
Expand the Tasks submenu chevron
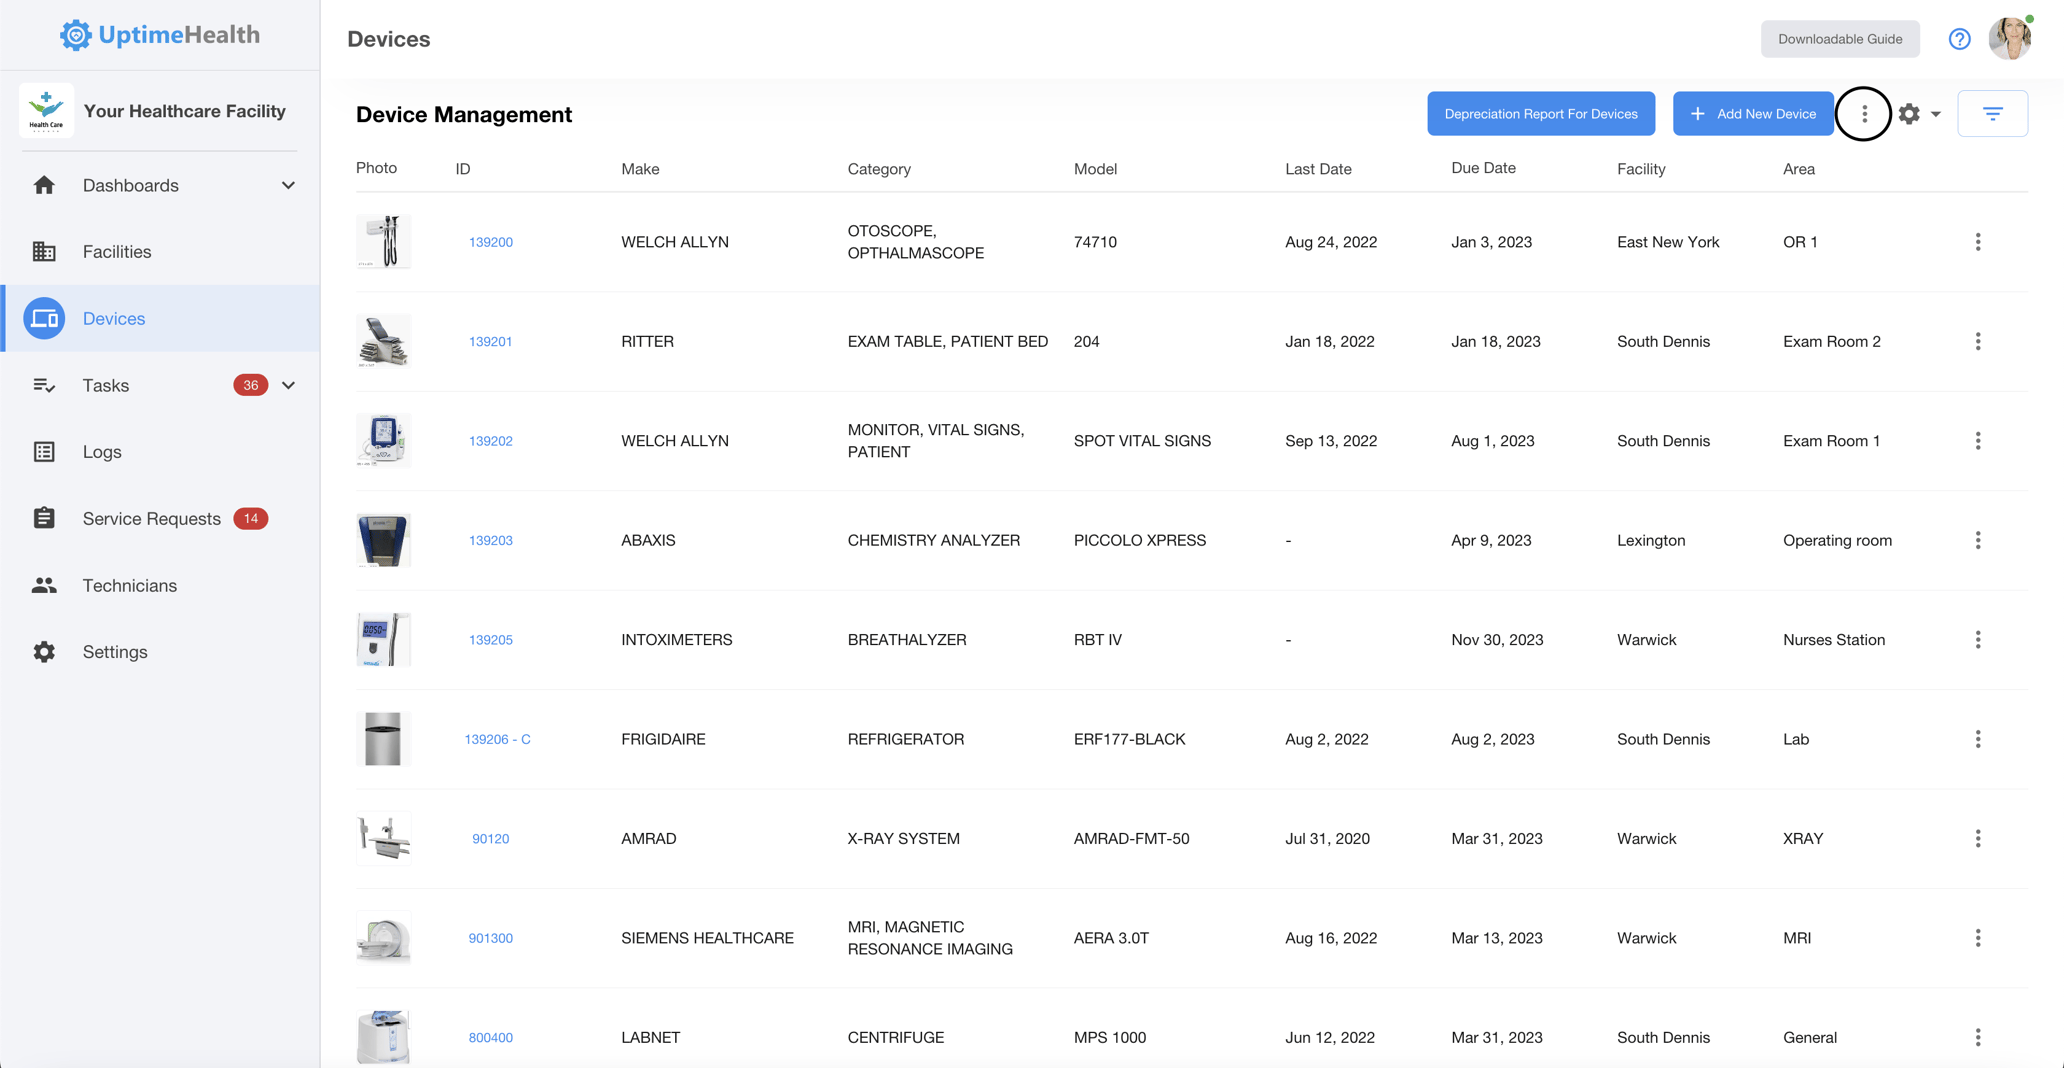[x=288, y=386]
